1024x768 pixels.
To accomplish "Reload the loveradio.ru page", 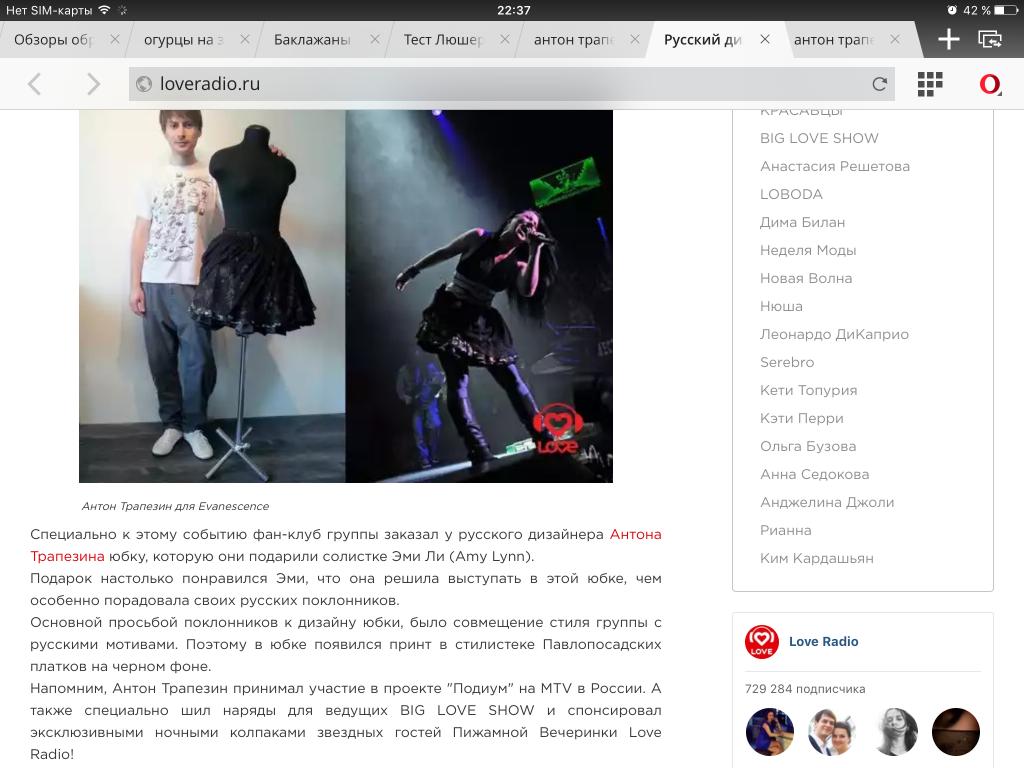I will (x=880, y=84).
